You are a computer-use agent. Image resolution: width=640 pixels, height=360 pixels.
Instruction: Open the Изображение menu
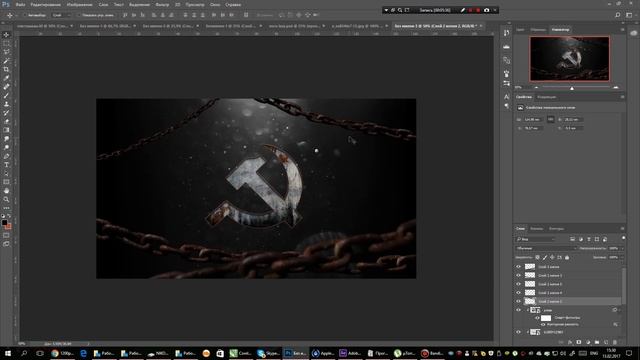[80, 4]
